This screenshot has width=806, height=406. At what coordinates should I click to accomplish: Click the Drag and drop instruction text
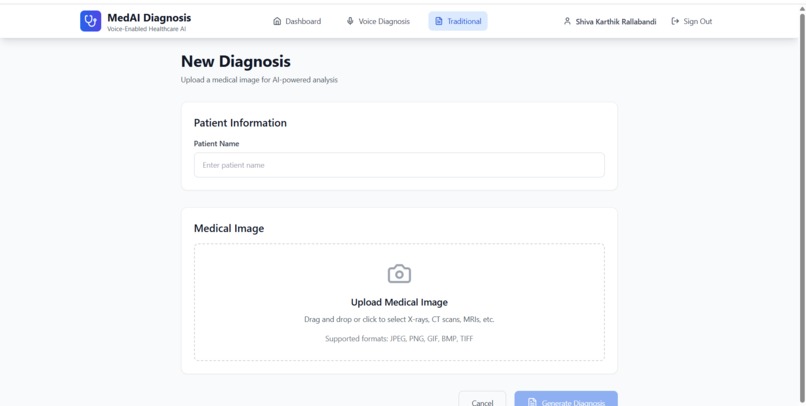399,319
